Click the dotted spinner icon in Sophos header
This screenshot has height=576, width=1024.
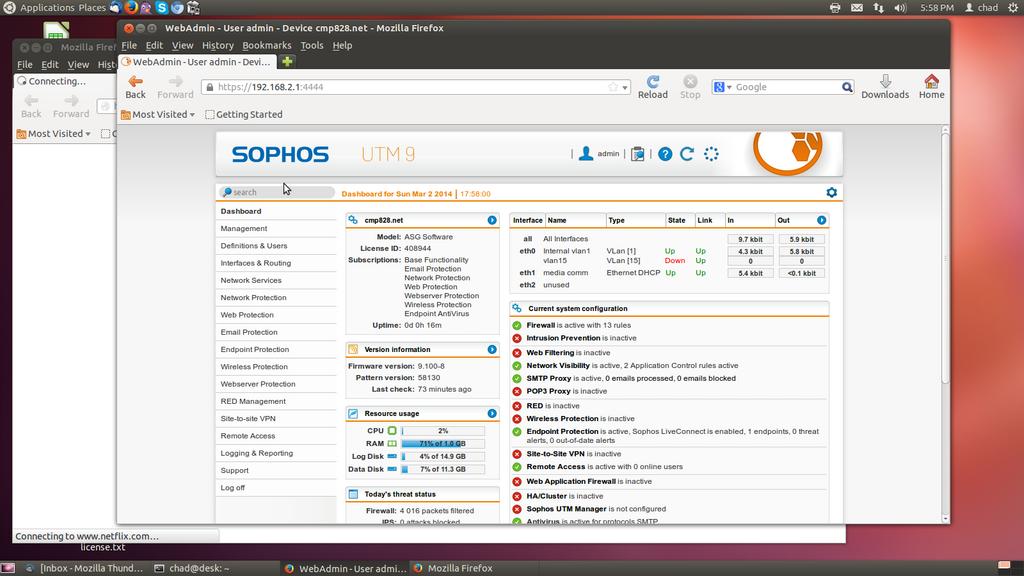711,154
